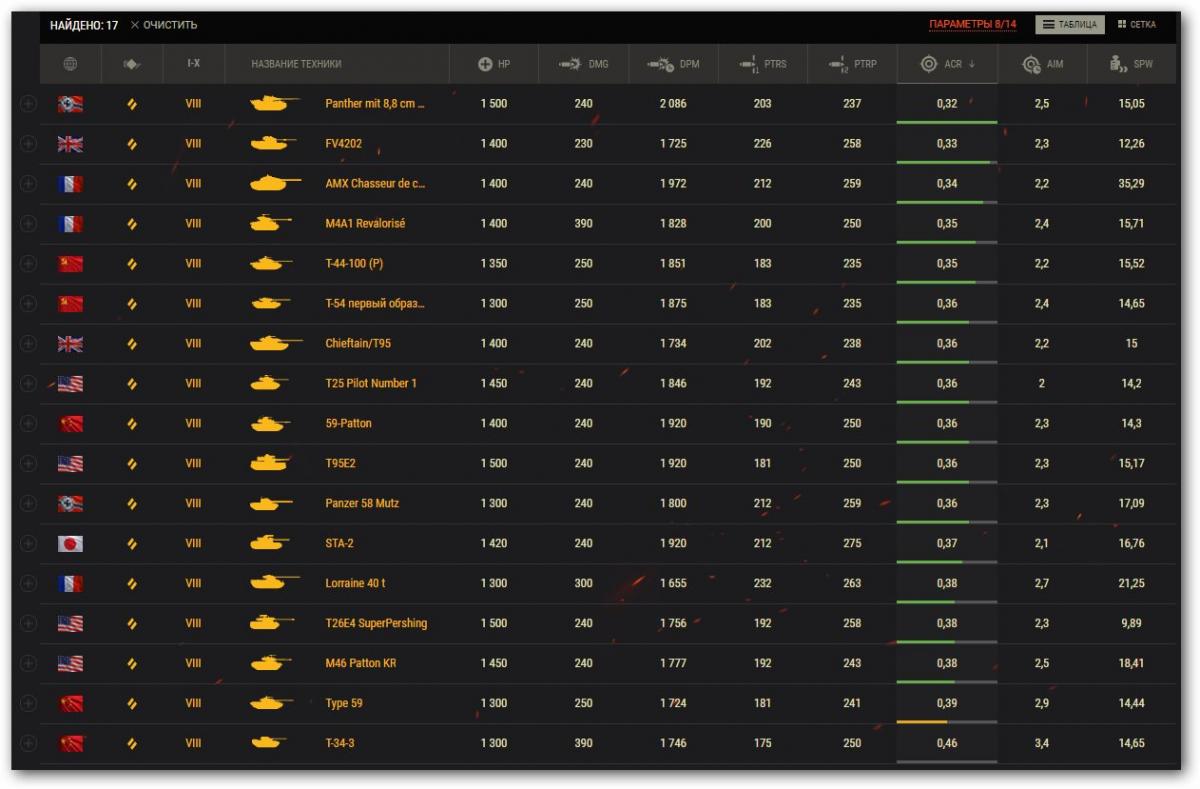Sort table by AIM column header
This screenshot has height=789, width=1200.
tap(1042, 64)
